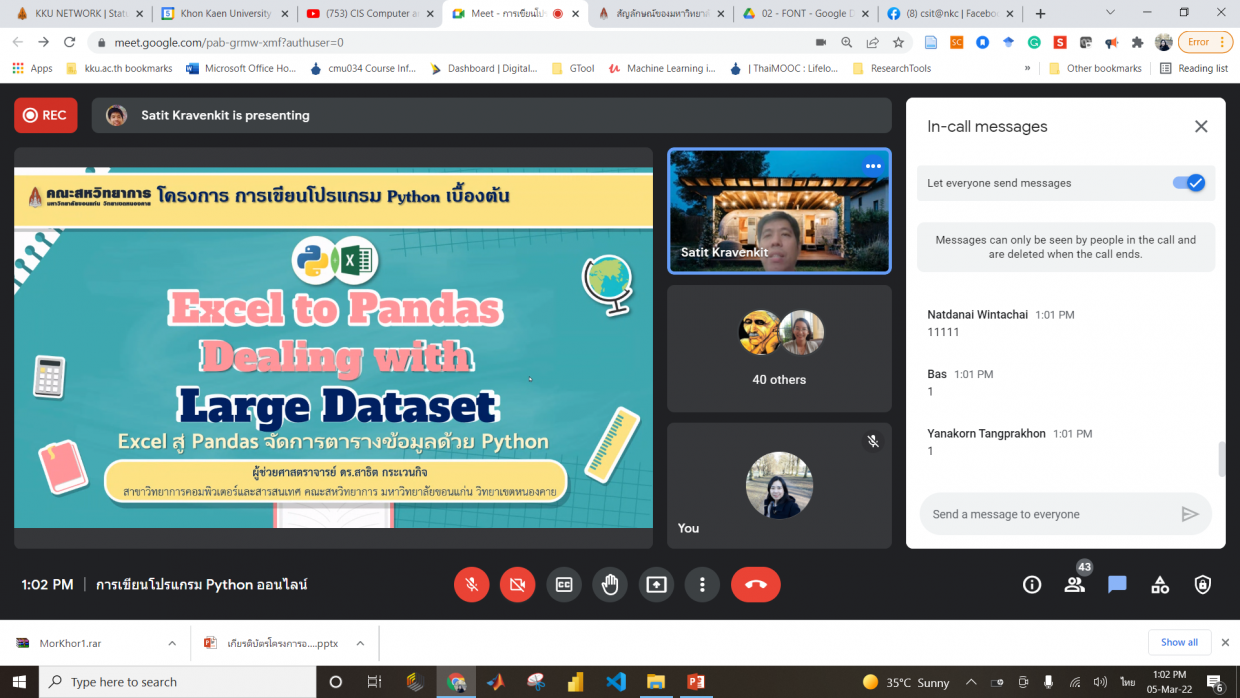Open the host controls shield icon
This screenshot has height=698, width=1240.
(x=1203, y=585)
